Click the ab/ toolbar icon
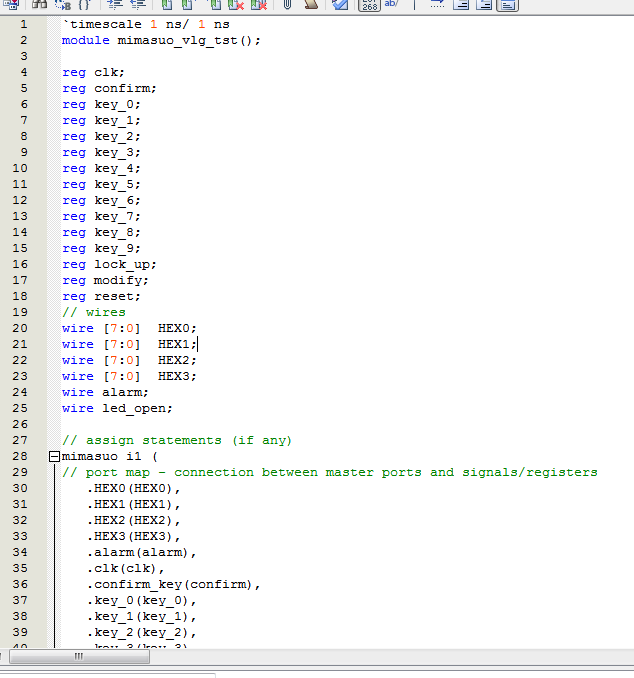The image size is (634, 678). (391, 4)
